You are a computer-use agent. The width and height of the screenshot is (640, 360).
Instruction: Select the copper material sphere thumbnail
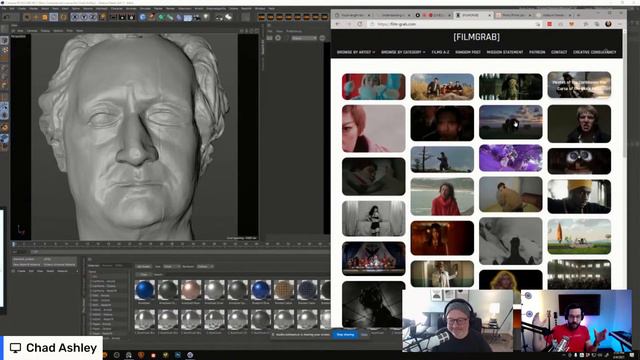tap(191, 290)
